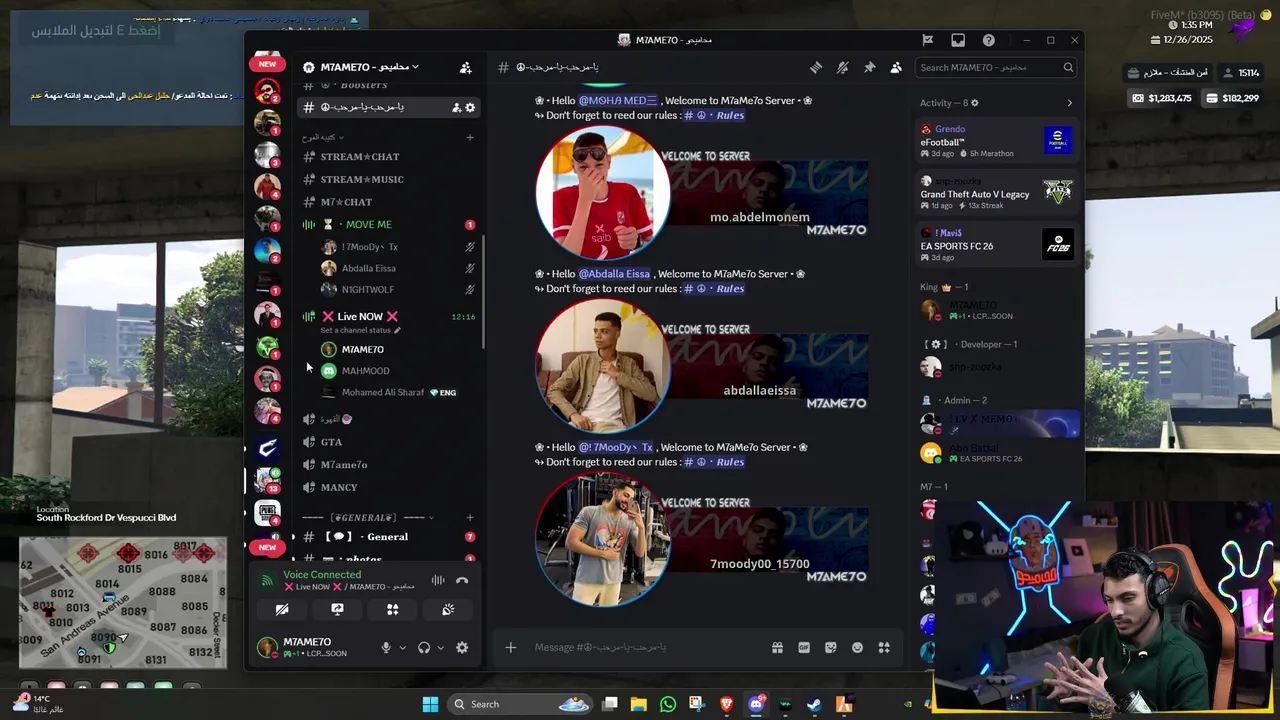Open File Explorer from the taskbar
Viewport: 1280px width, 720px height.
(639, 704)
